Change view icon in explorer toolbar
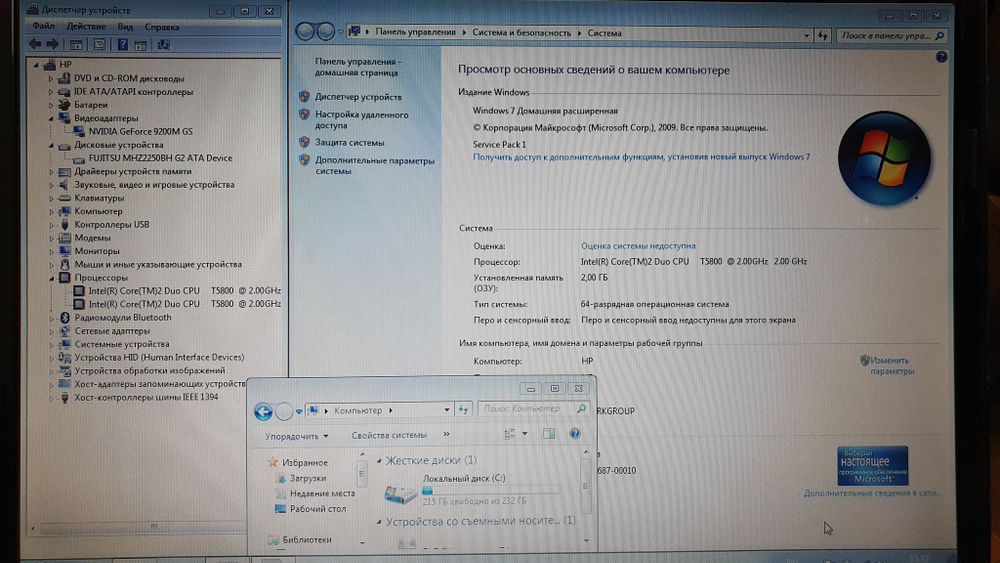The image size is (1000, 563). point(510,434)
